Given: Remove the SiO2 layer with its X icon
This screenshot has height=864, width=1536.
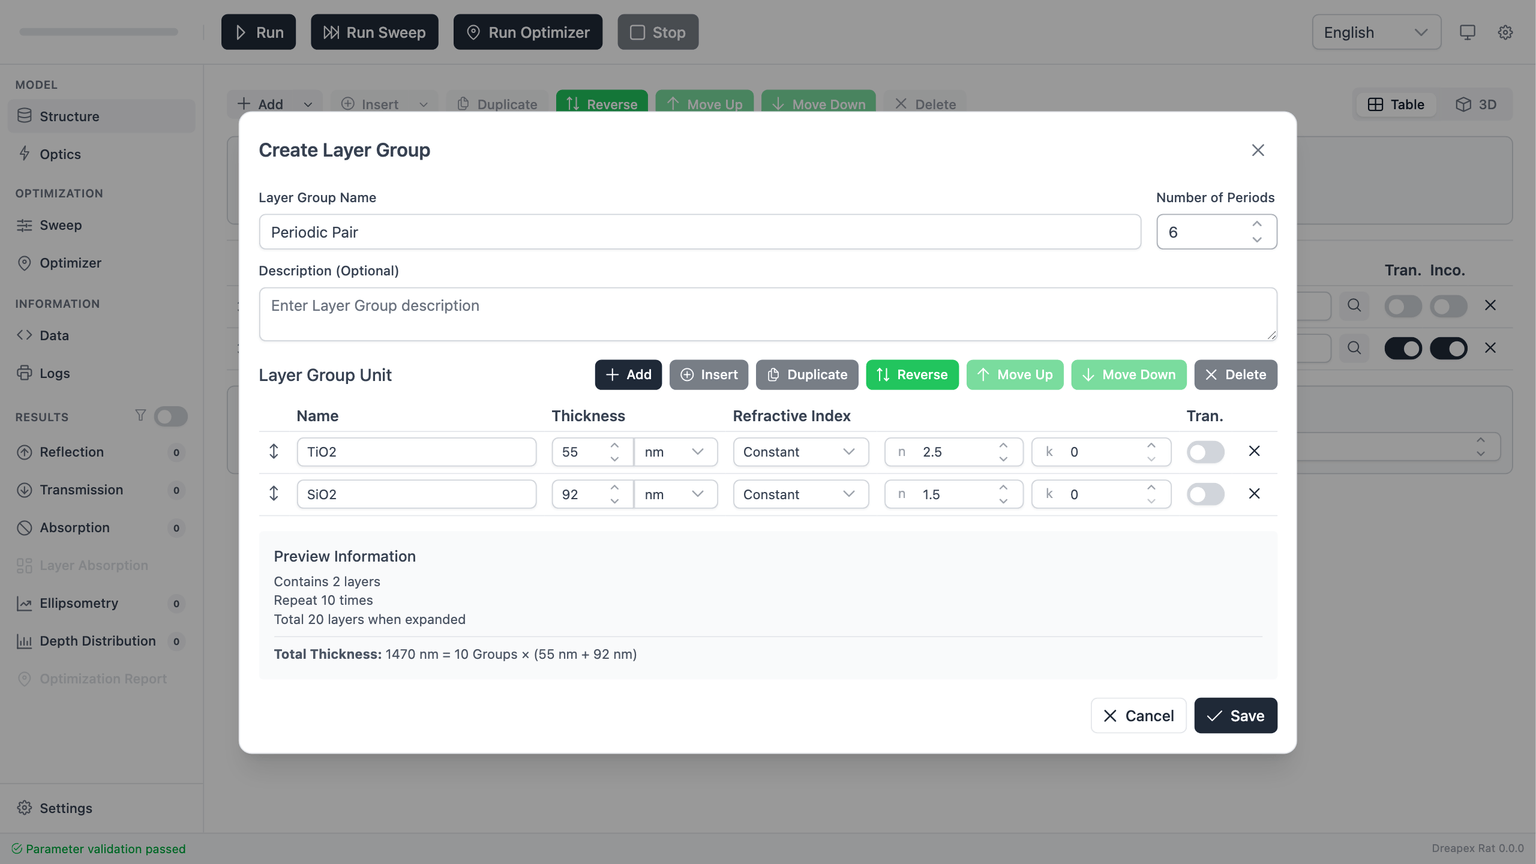Looking at the screenshot, I should 1254,494.
